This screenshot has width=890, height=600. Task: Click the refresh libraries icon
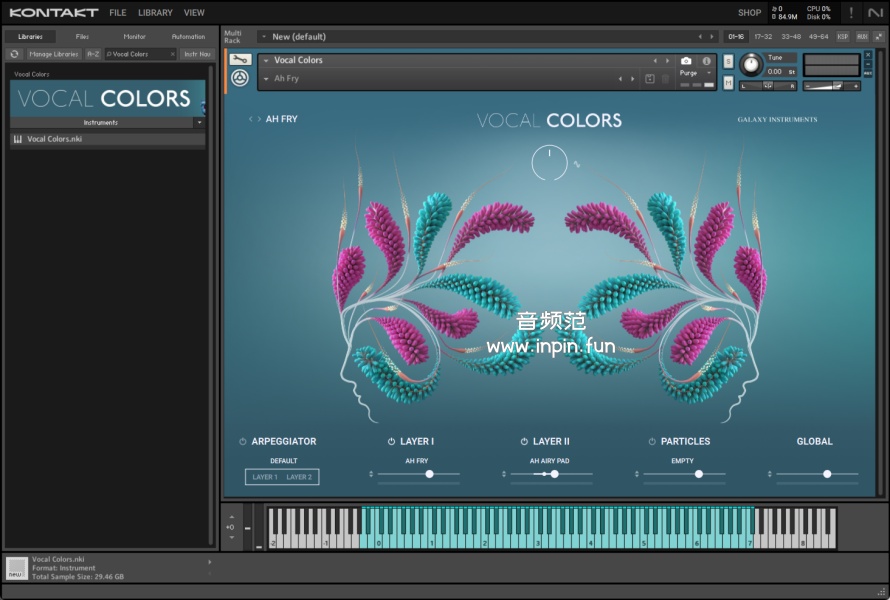pos(15,54)
